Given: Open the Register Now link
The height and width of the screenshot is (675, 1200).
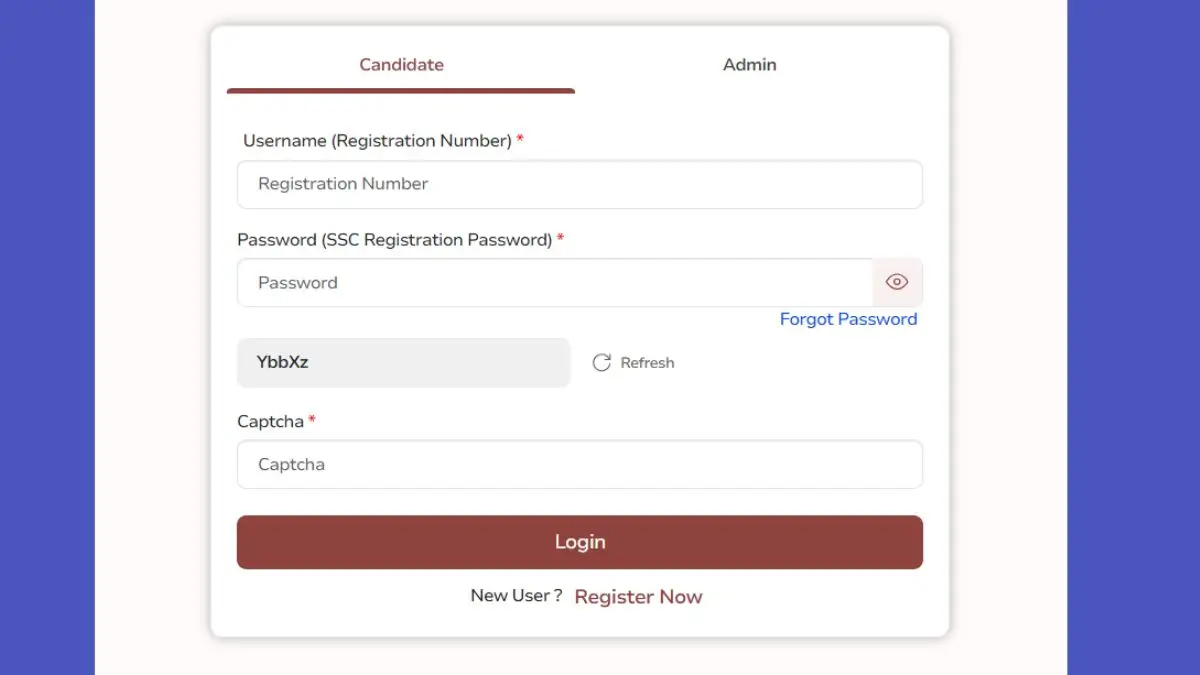Looking at the screenshot, I should click(638, 597).
